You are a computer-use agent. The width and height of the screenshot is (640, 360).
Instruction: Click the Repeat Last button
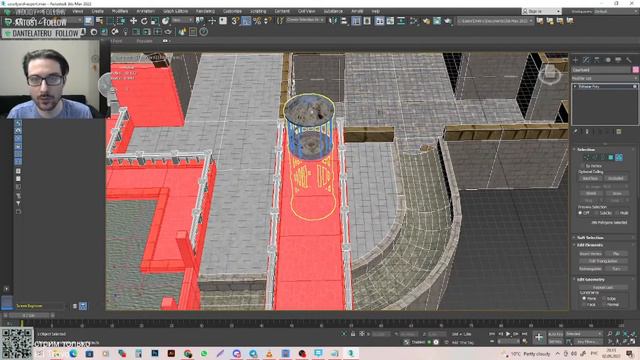click(x=603, y=287)
